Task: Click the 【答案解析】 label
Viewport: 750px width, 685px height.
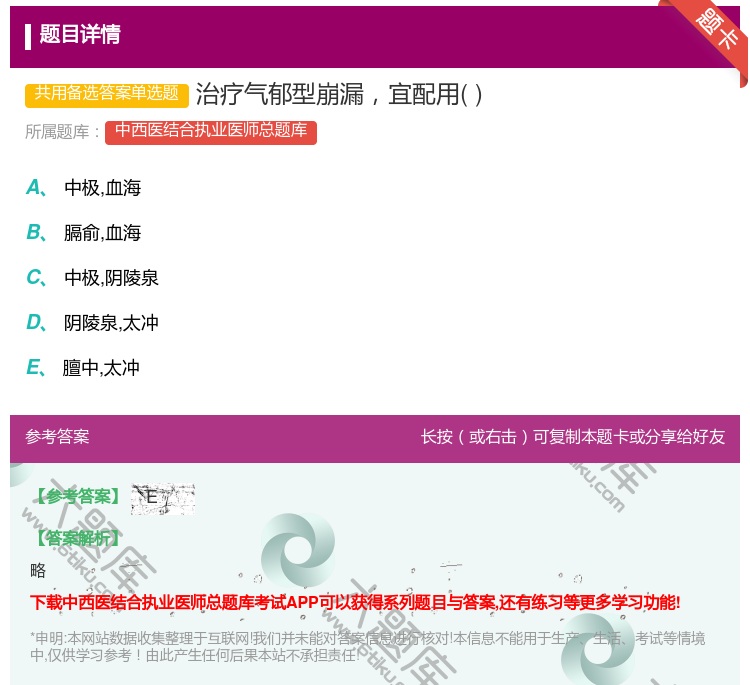Action: [78, 539]
